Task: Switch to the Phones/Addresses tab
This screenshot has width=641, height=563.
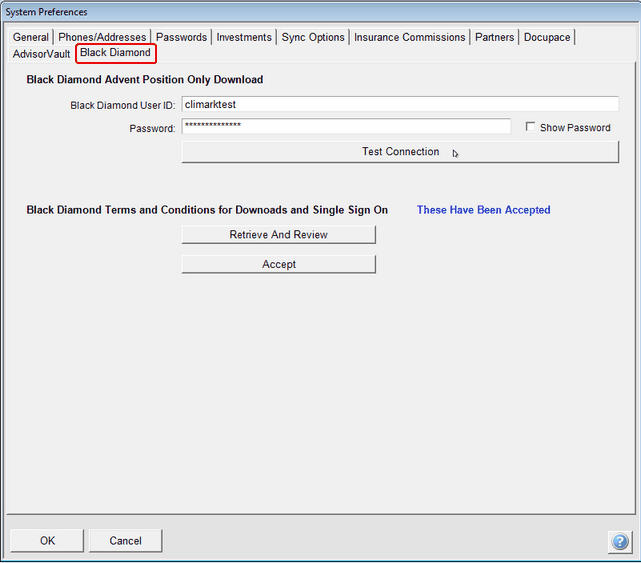Action: [x=102, y=37]
